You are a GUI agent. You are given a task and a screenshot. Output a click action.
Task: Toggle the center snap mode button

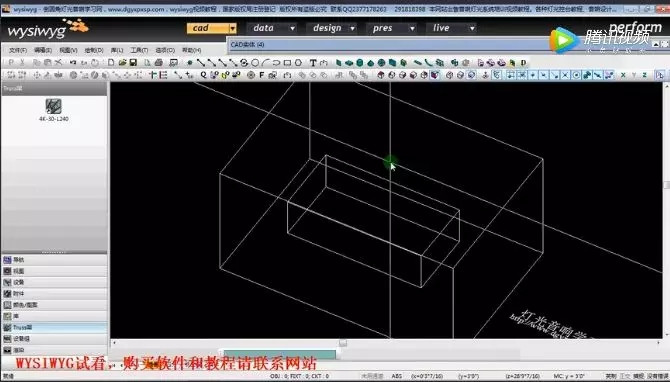click(x=576, y=75)
